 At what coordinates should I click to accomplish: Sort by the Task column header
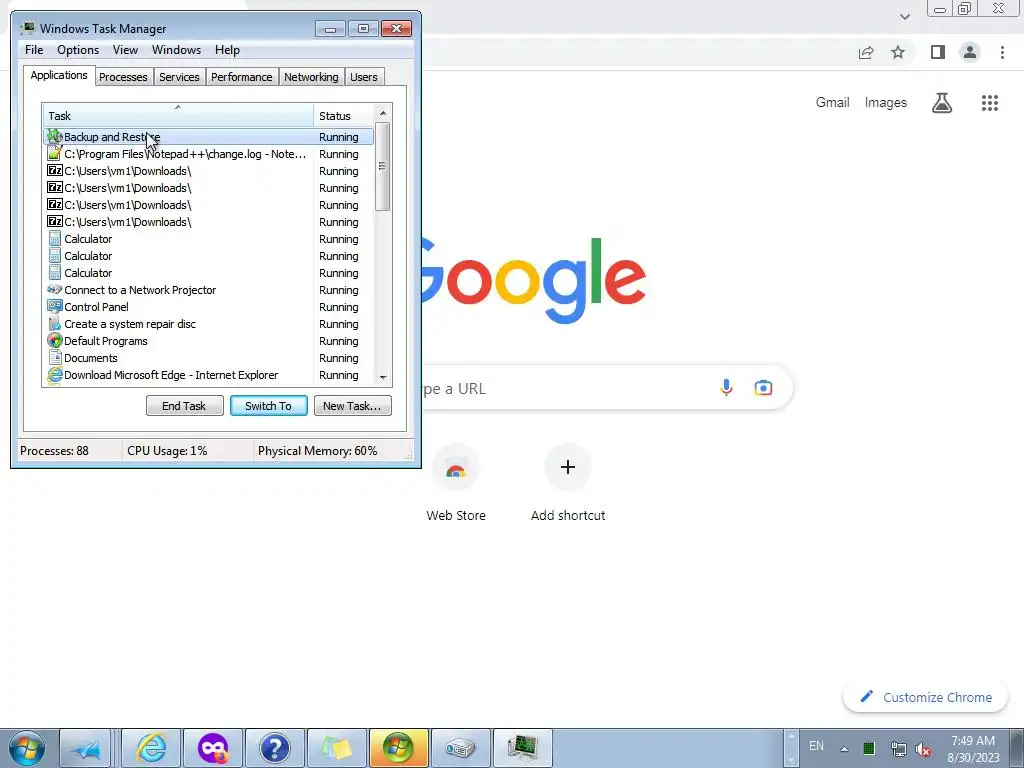pyautogui.click(x=178, y=116)
